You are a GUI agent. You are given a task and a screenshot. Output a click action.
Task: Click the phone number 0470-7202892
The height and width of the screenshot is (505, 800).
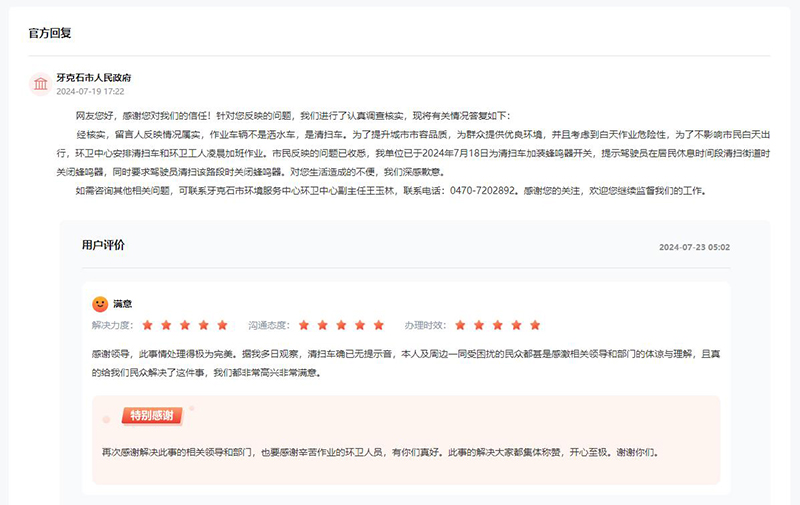coord(482,191)
